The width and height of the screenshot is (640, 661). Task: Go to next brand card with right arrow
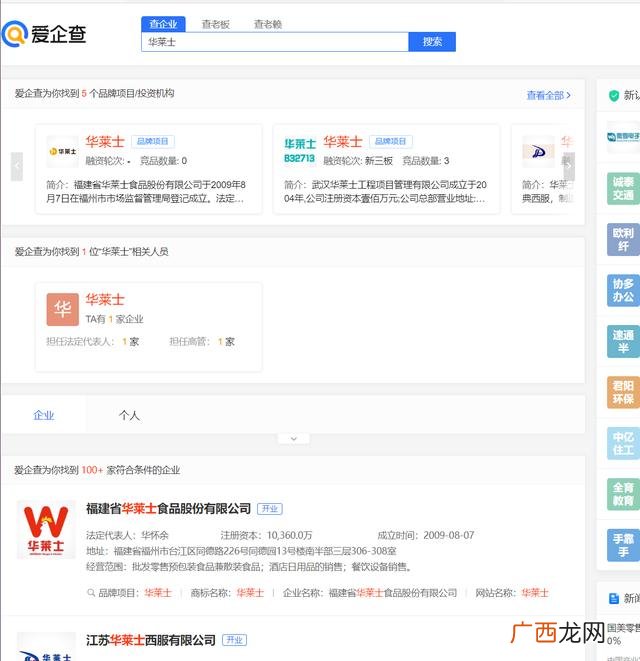coord(569,166)
